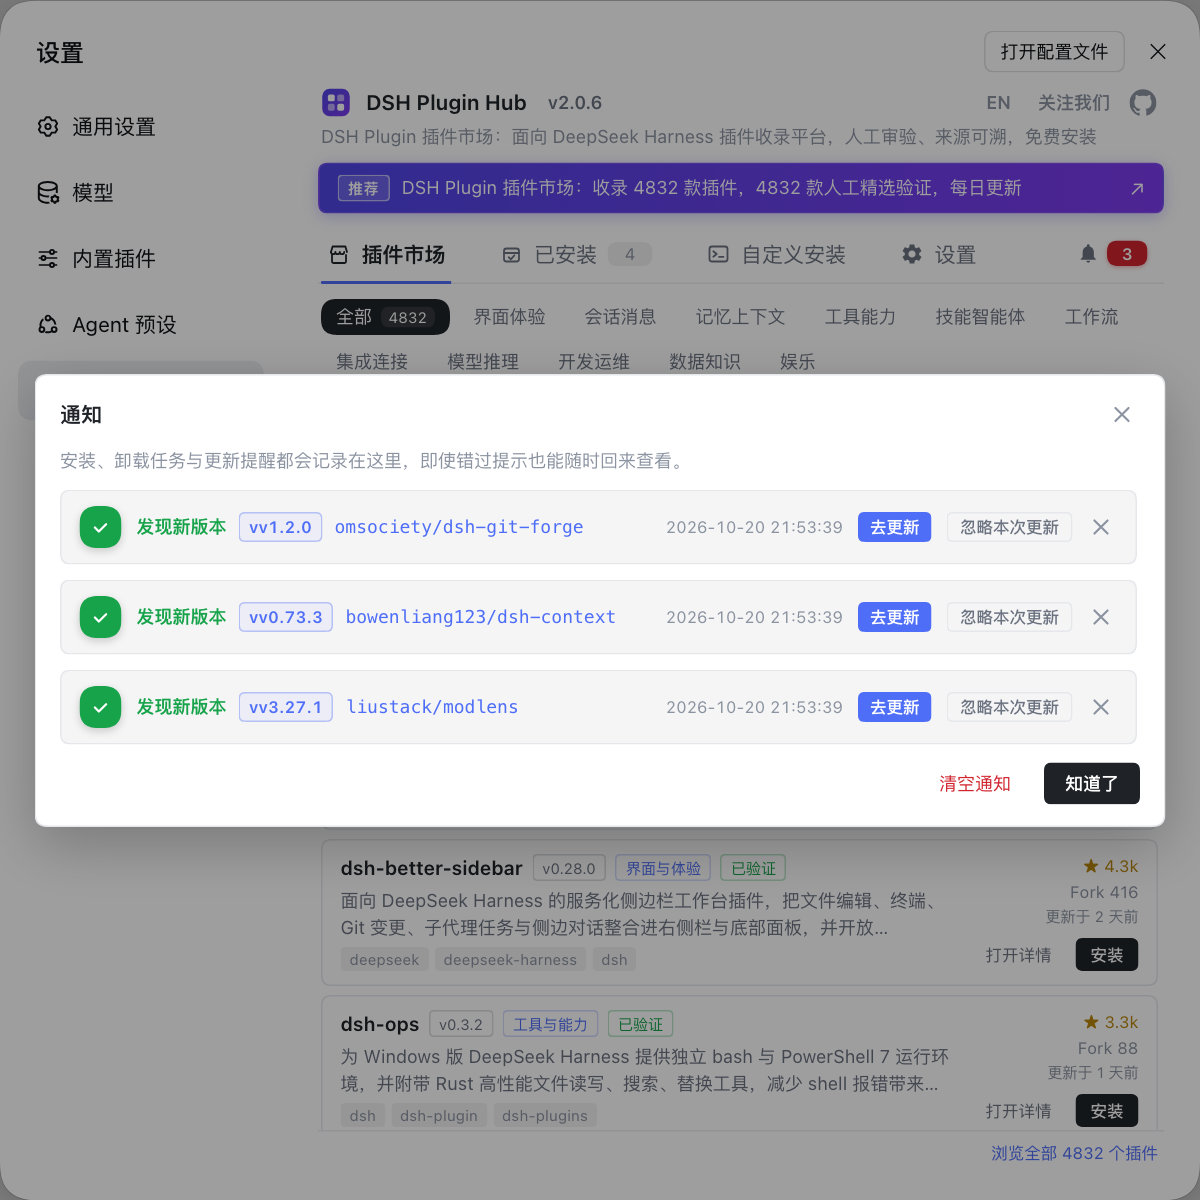Click the red notification badge 3
Image resolution: width=1200 pixels, height=1200 pixels.
pos(1127,254)
